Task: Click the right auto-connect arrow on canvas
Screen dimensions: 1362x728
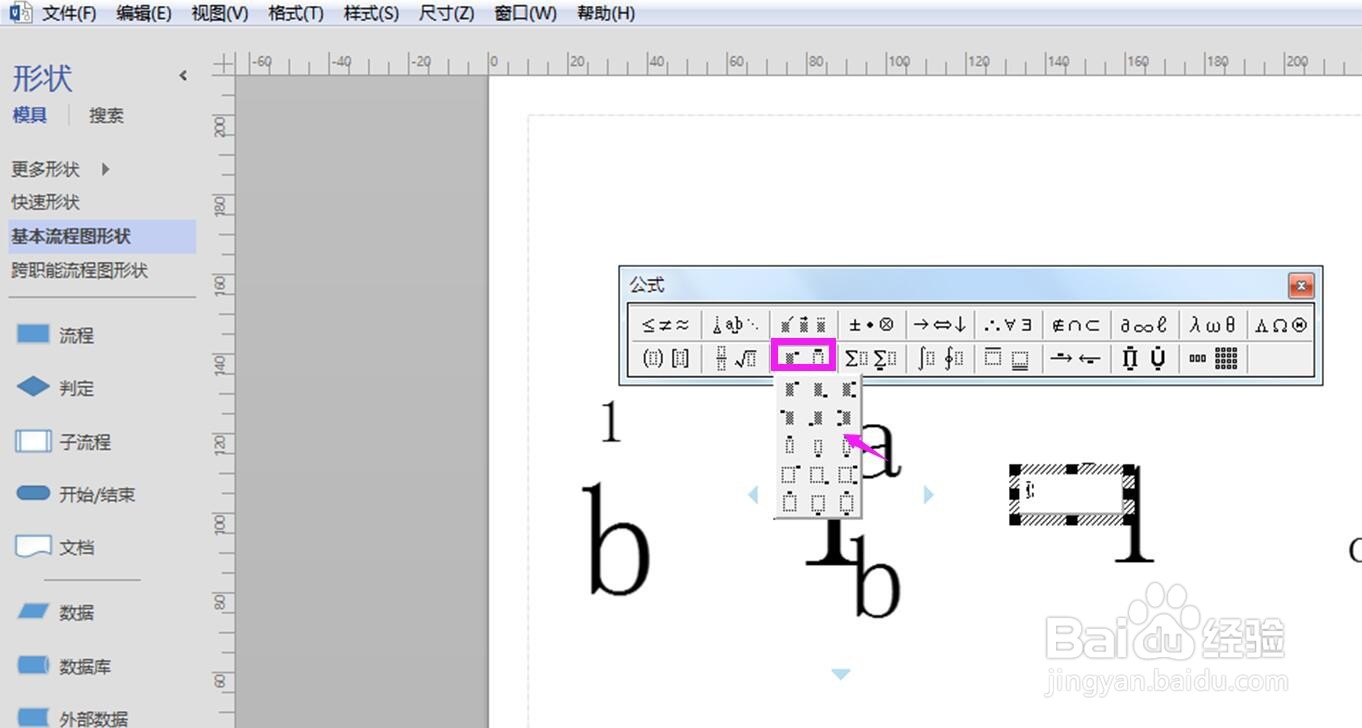Action: [x=928, y=494]
